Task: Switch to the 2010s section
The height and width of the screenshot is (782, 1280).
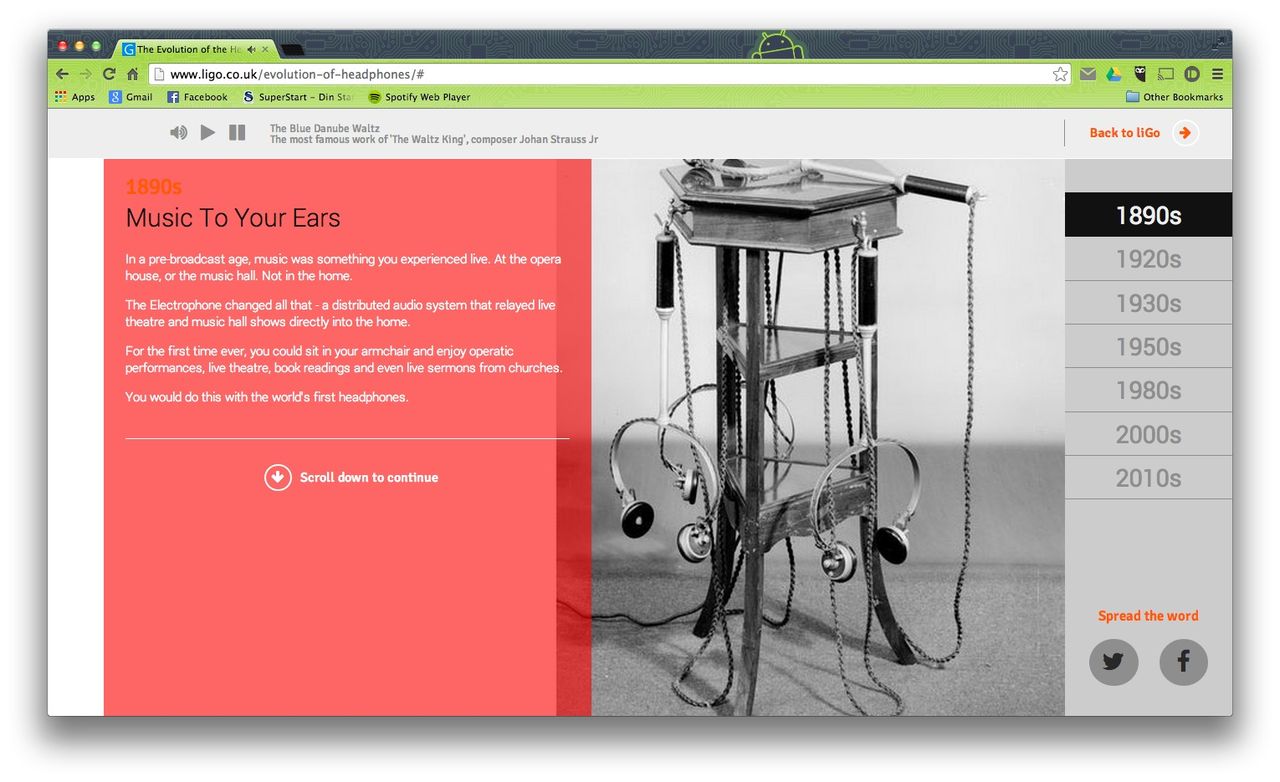Action: pos(1148,478)
